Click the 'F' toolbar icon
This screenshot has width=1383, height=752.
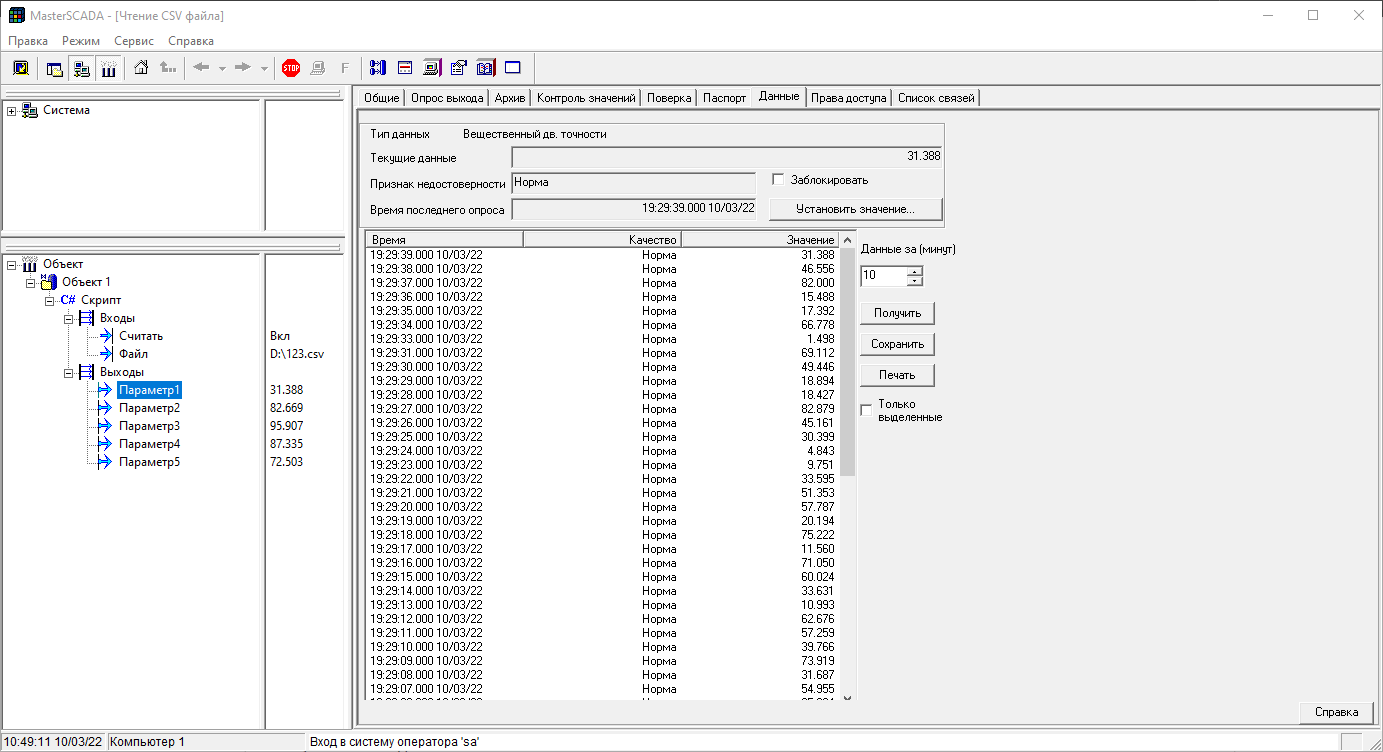click(x=345, y=68)
